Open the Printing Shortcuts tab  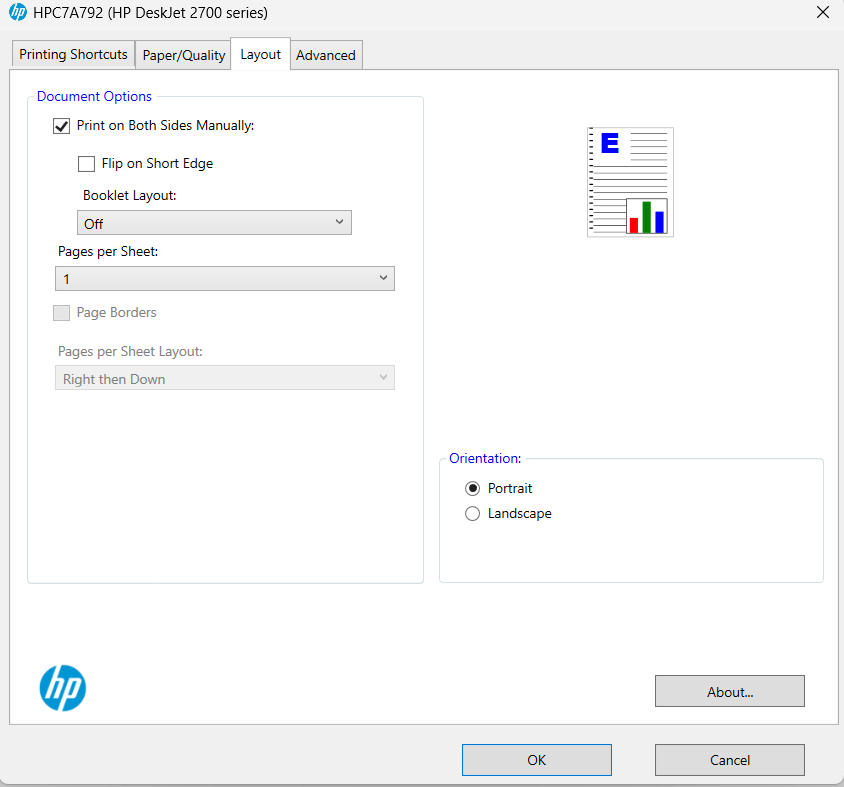(x=72, y=54)
